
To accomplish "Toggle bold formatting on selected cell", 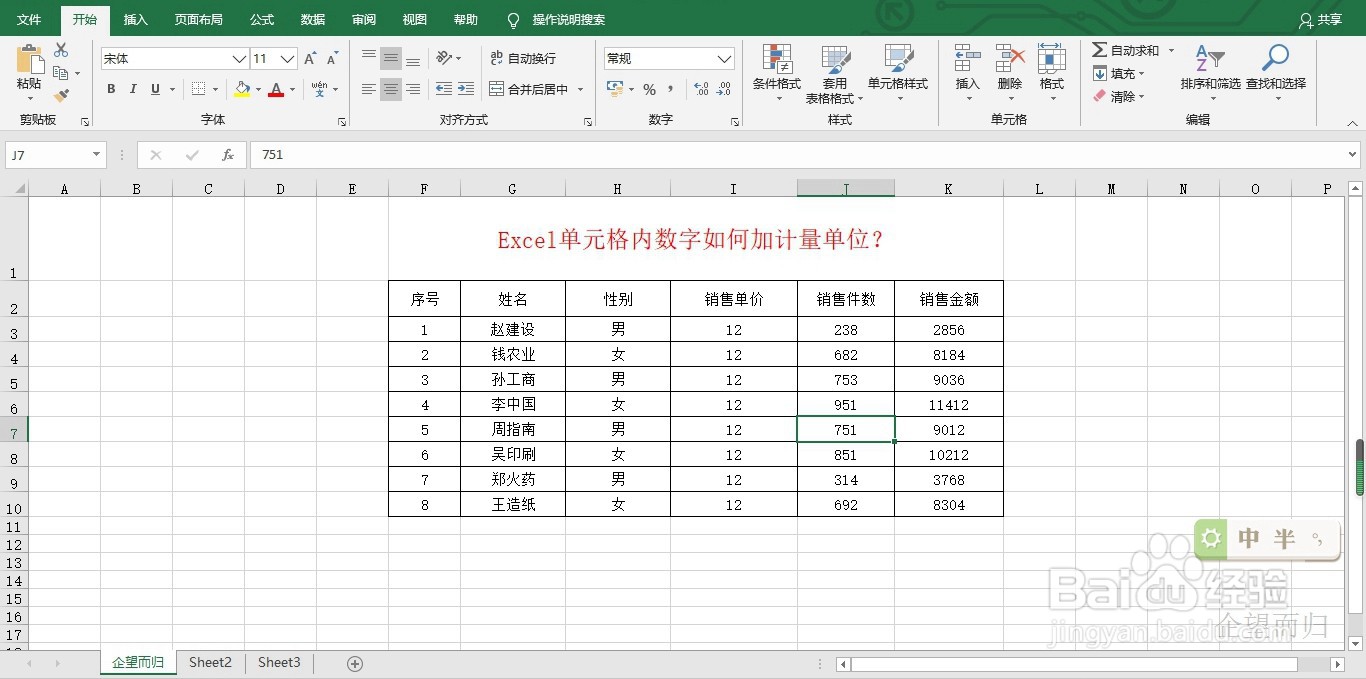I will pos(110,89).
